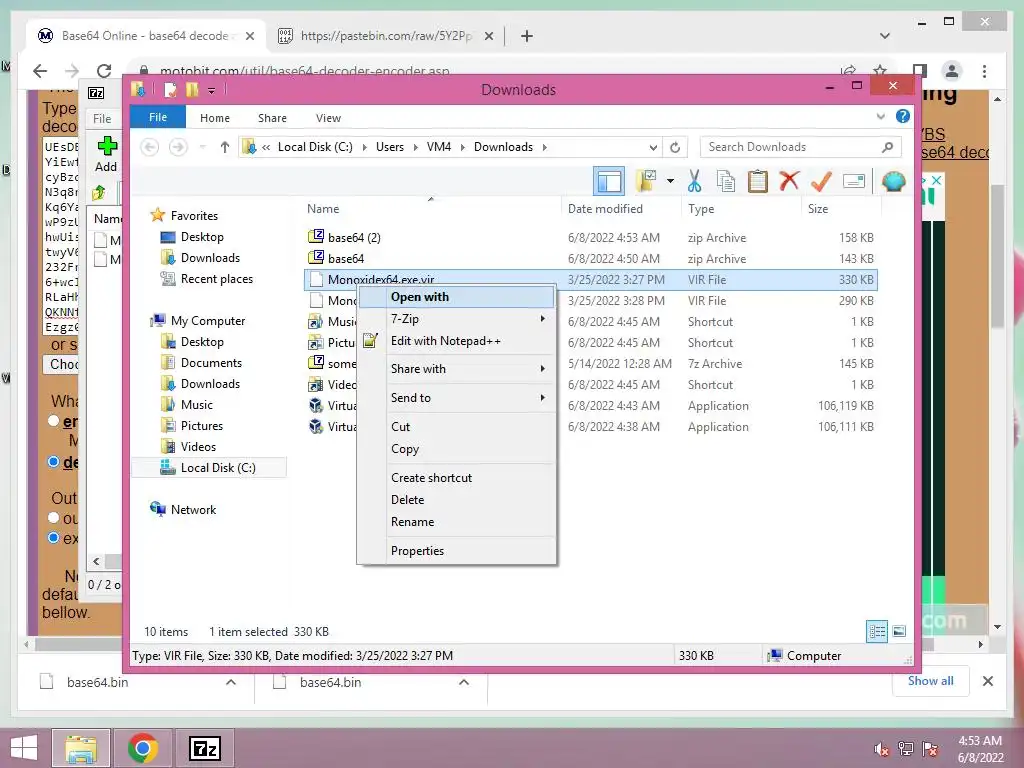Go up one folder level arrow

(x=225, y=147)
